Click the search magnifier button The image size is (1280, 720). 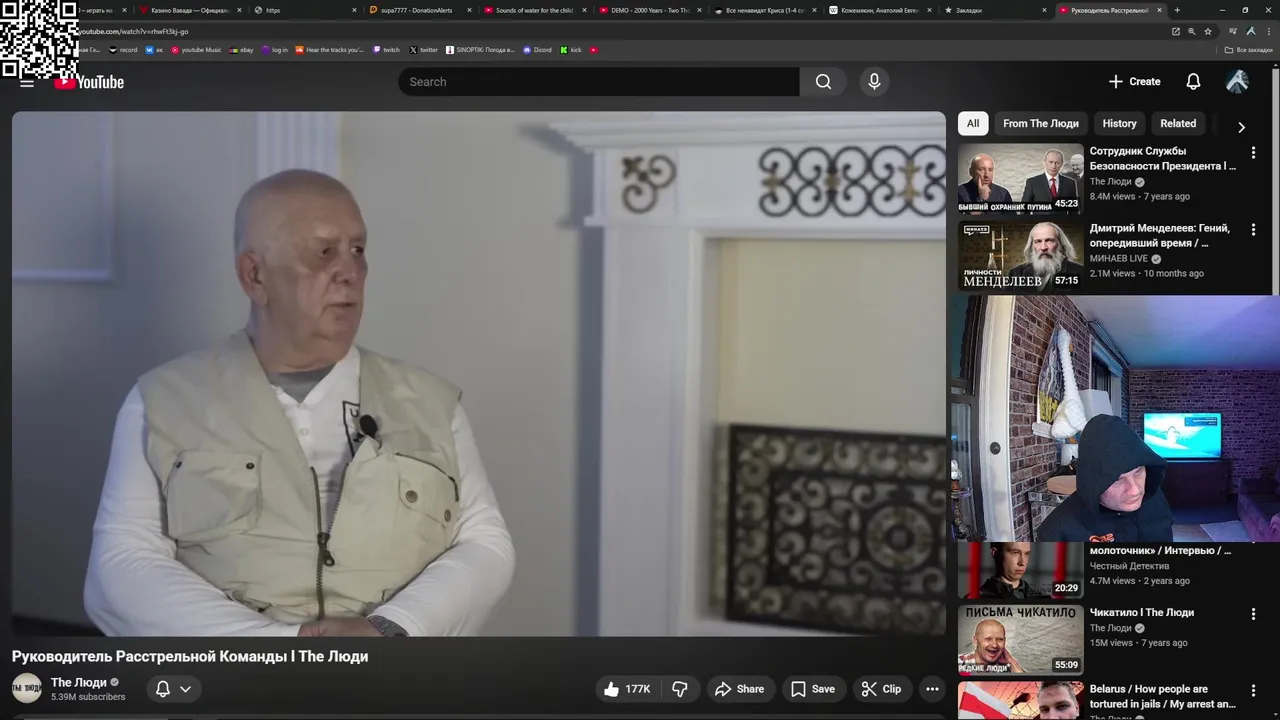pos(823,82)
